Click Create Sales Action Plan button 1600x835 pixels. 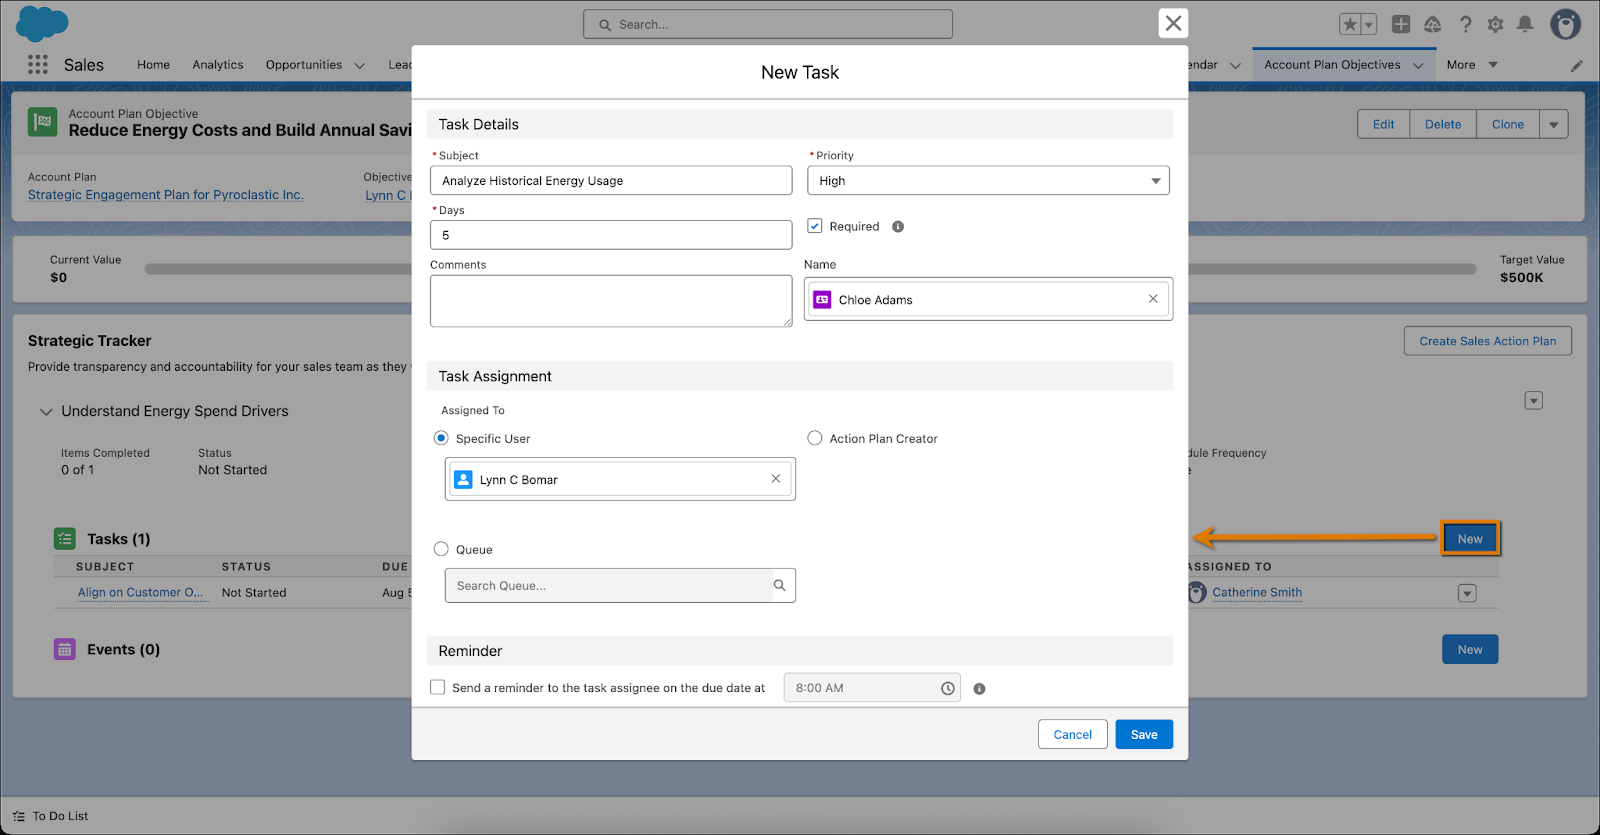(1488, 341)
